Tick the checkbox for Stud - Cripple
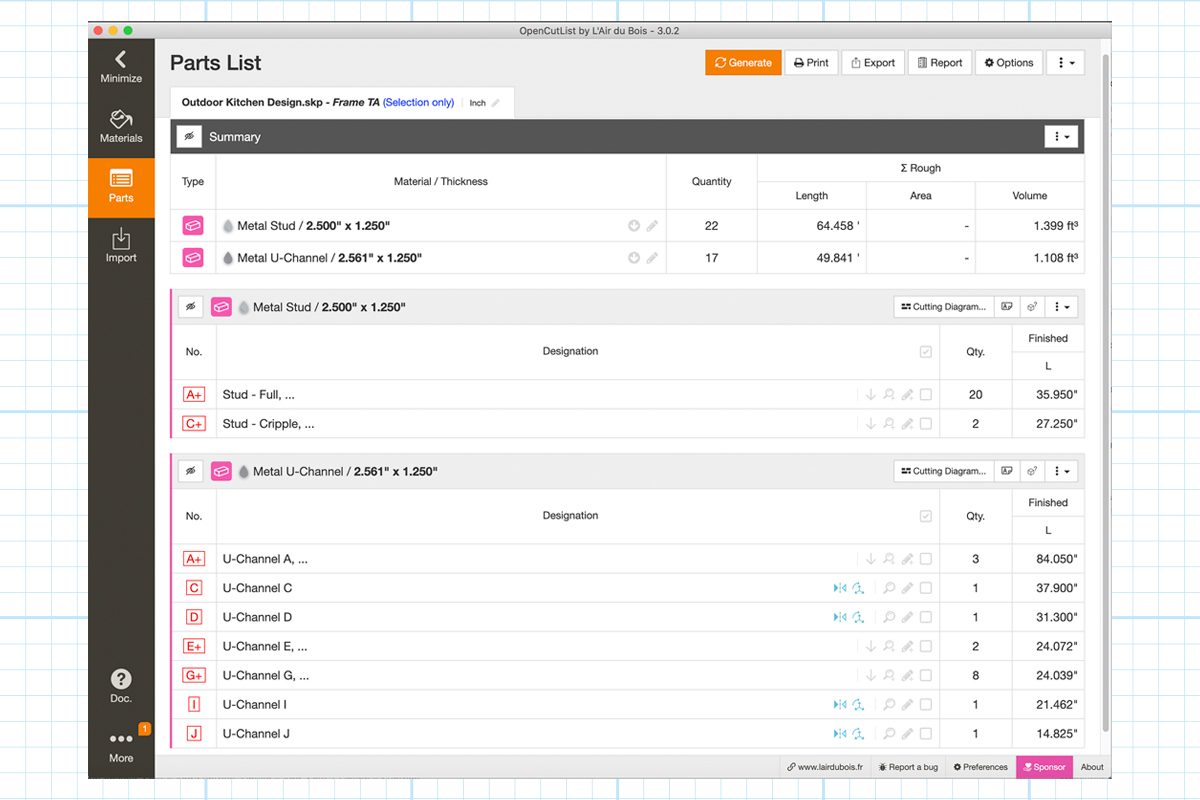1200x800 pixels. [926, 424]
